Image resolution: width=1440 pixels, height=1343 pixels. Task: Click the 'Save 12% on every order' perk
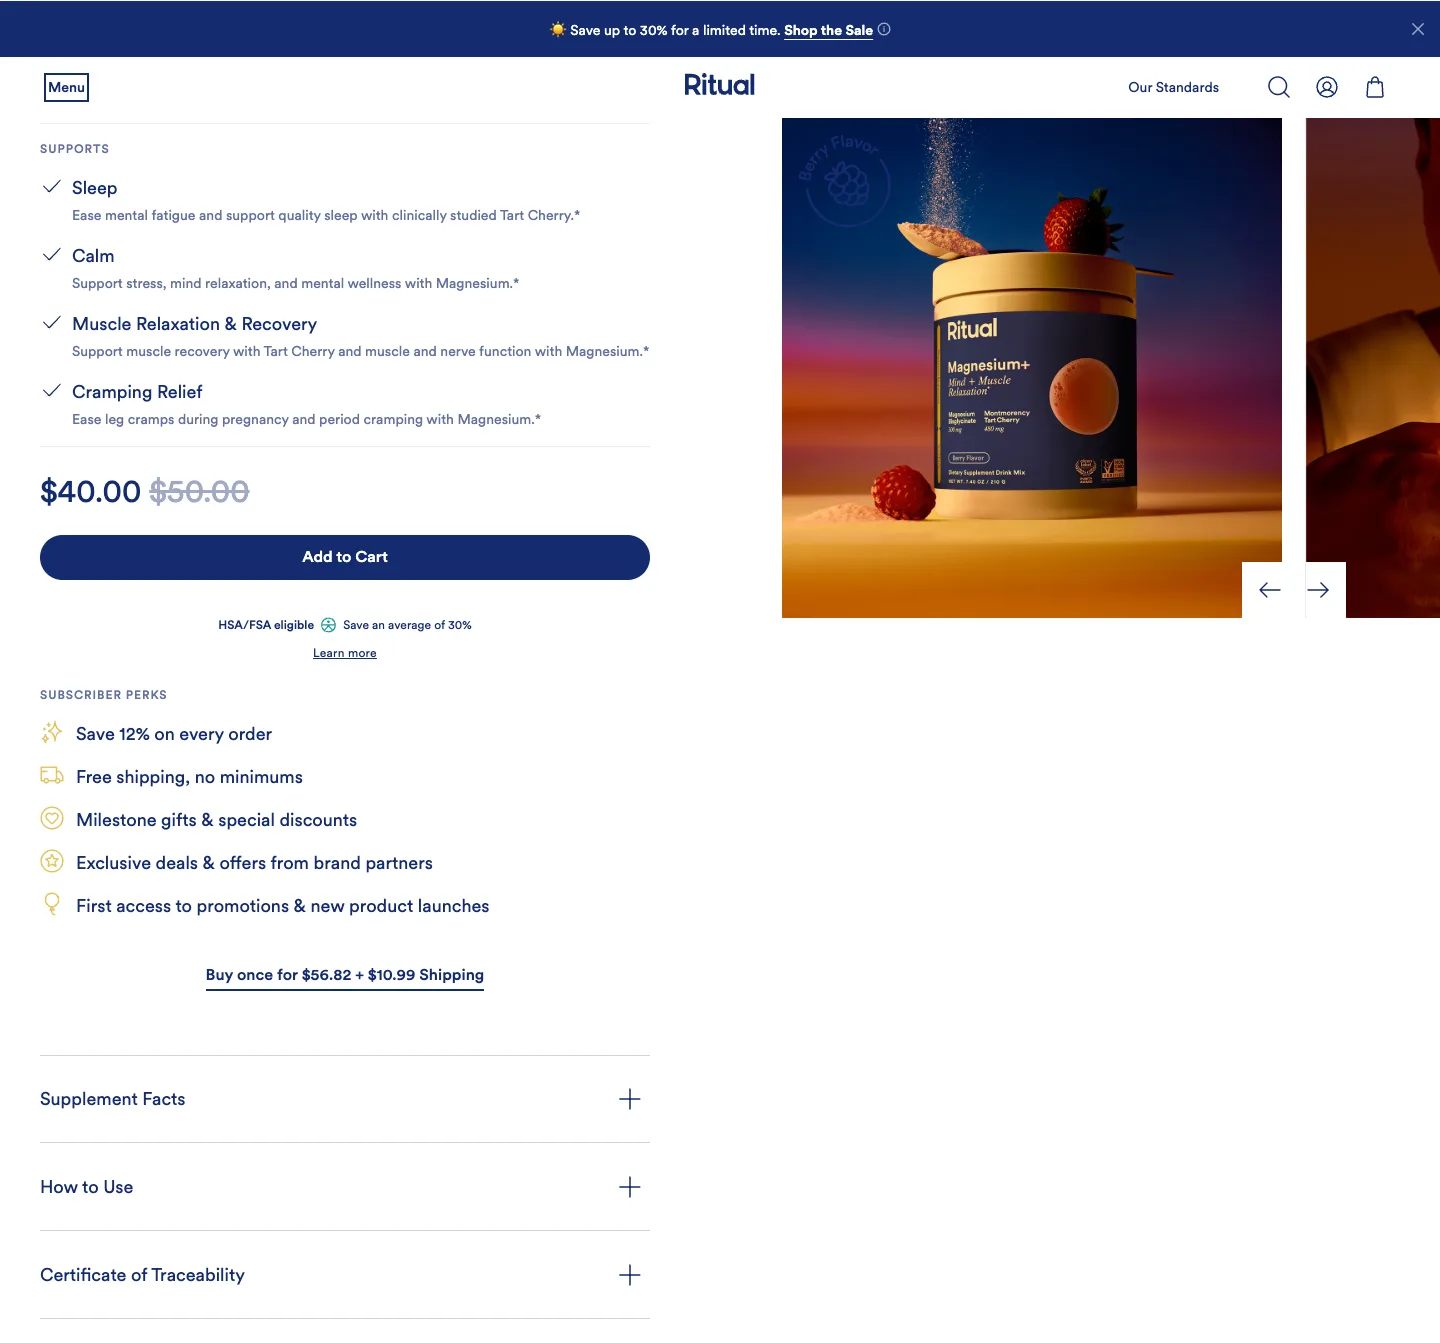174,734
